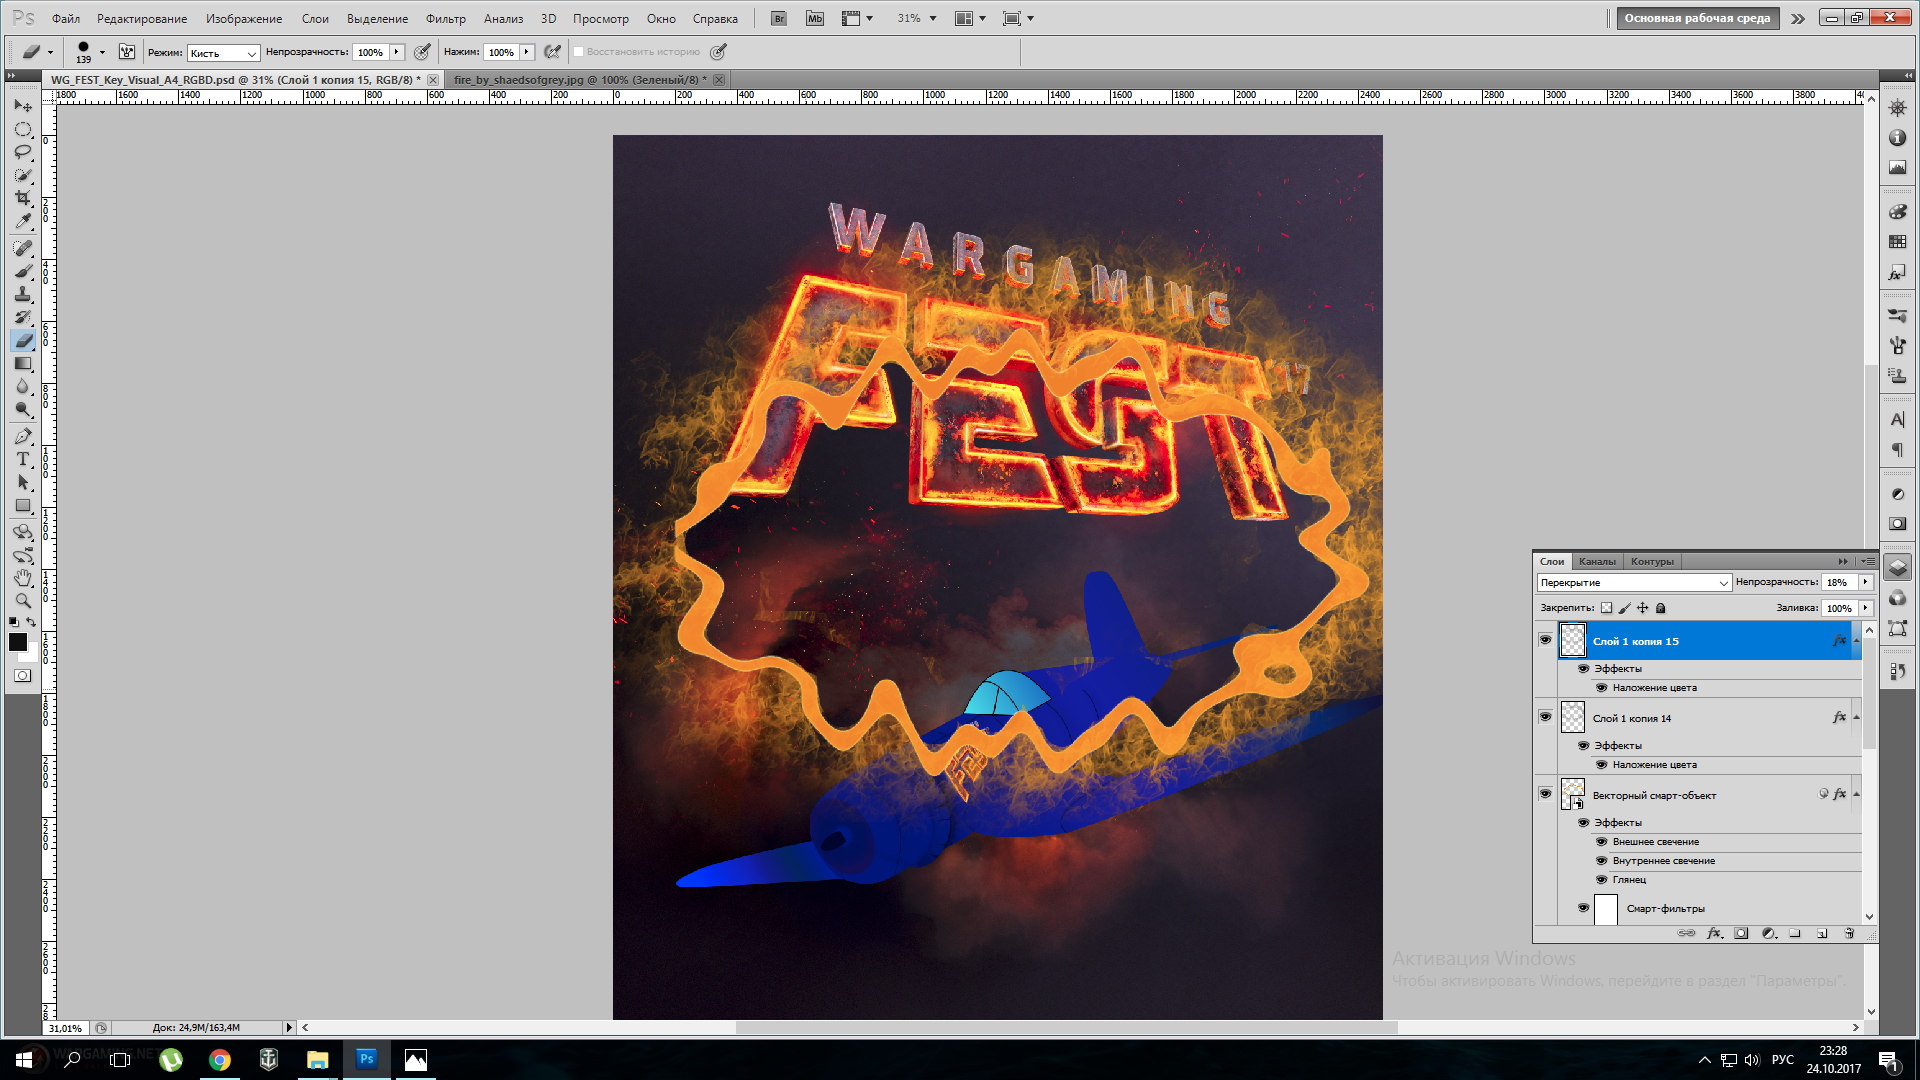Hide the Векторный смарт-объект layer

[x=1545, y=794]
